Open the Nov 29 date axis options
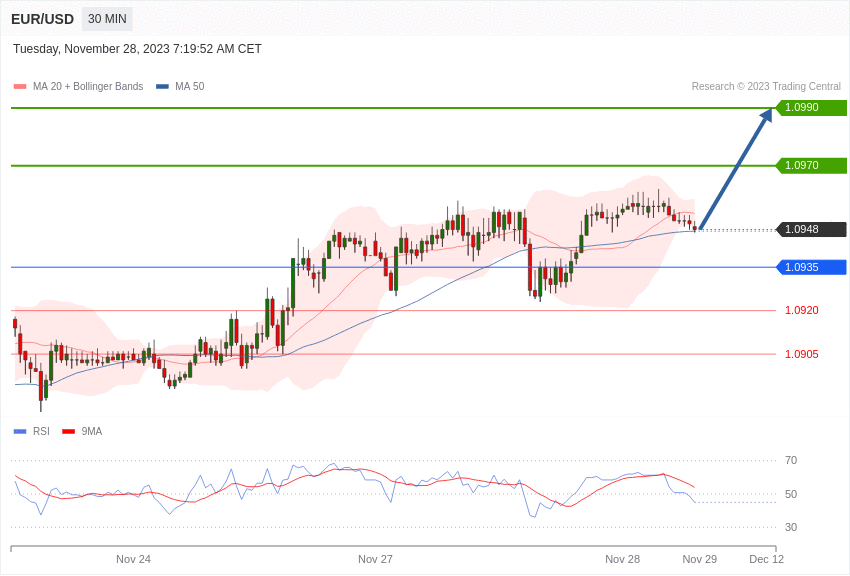This screenshot has height=576, width=850. click(x=699, y=559)
